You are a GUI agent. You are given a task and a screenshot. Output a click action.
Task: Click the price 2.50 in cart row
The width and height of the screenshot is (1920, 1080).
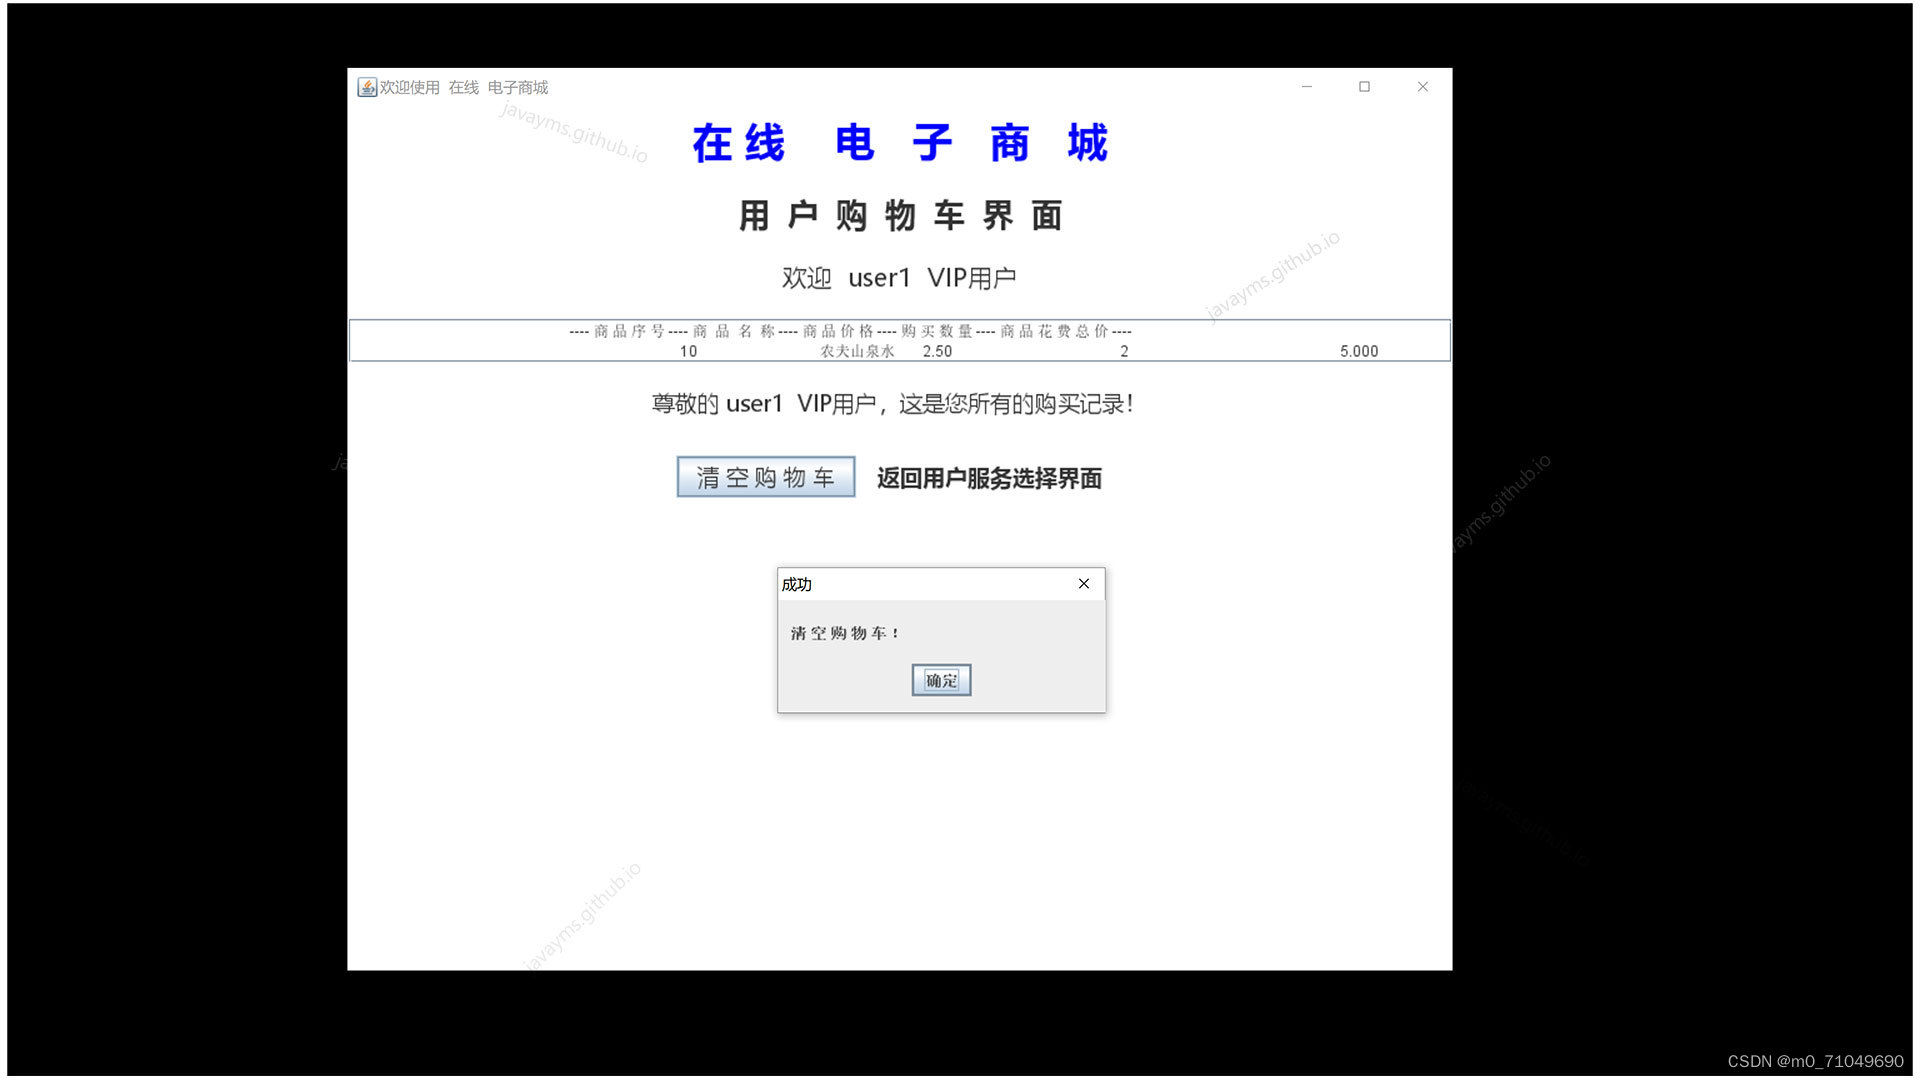coord(937,351)
